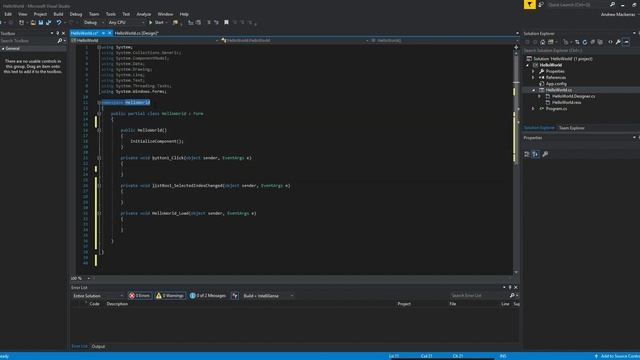
Task: Select HelloWorld.resx in Solution Explorer
Action: coord(566,102)
